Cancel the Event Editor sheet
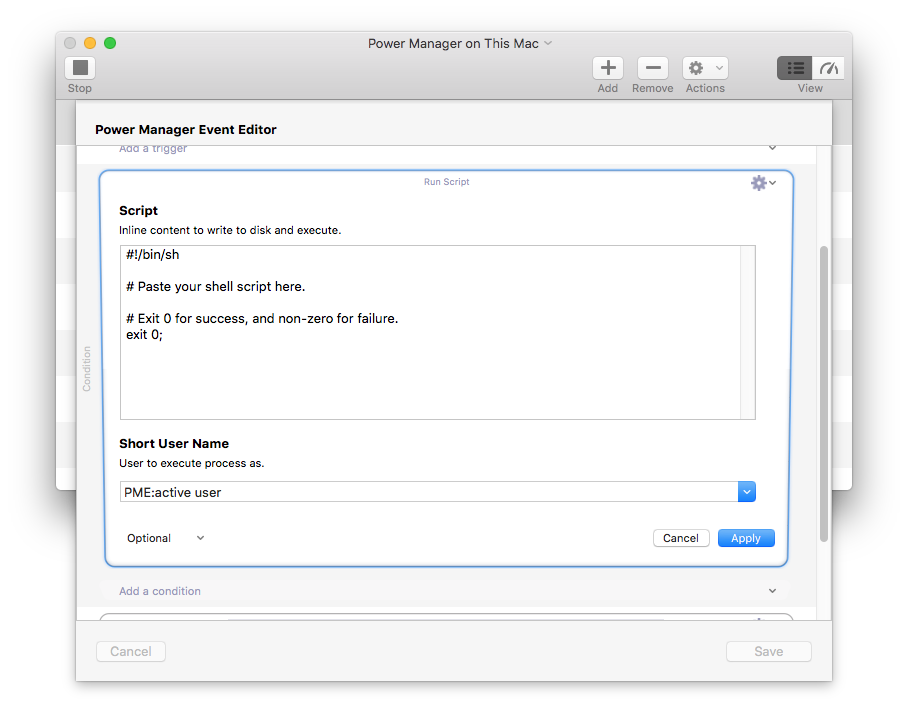The width and height of the screenshot is (908, 702). pos(131,652)
